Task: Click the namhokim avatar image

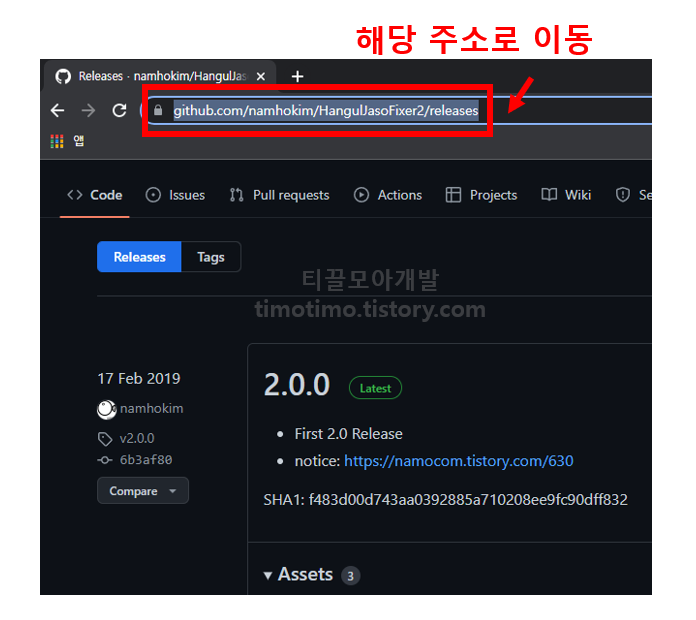Action: tap(107, 409)
